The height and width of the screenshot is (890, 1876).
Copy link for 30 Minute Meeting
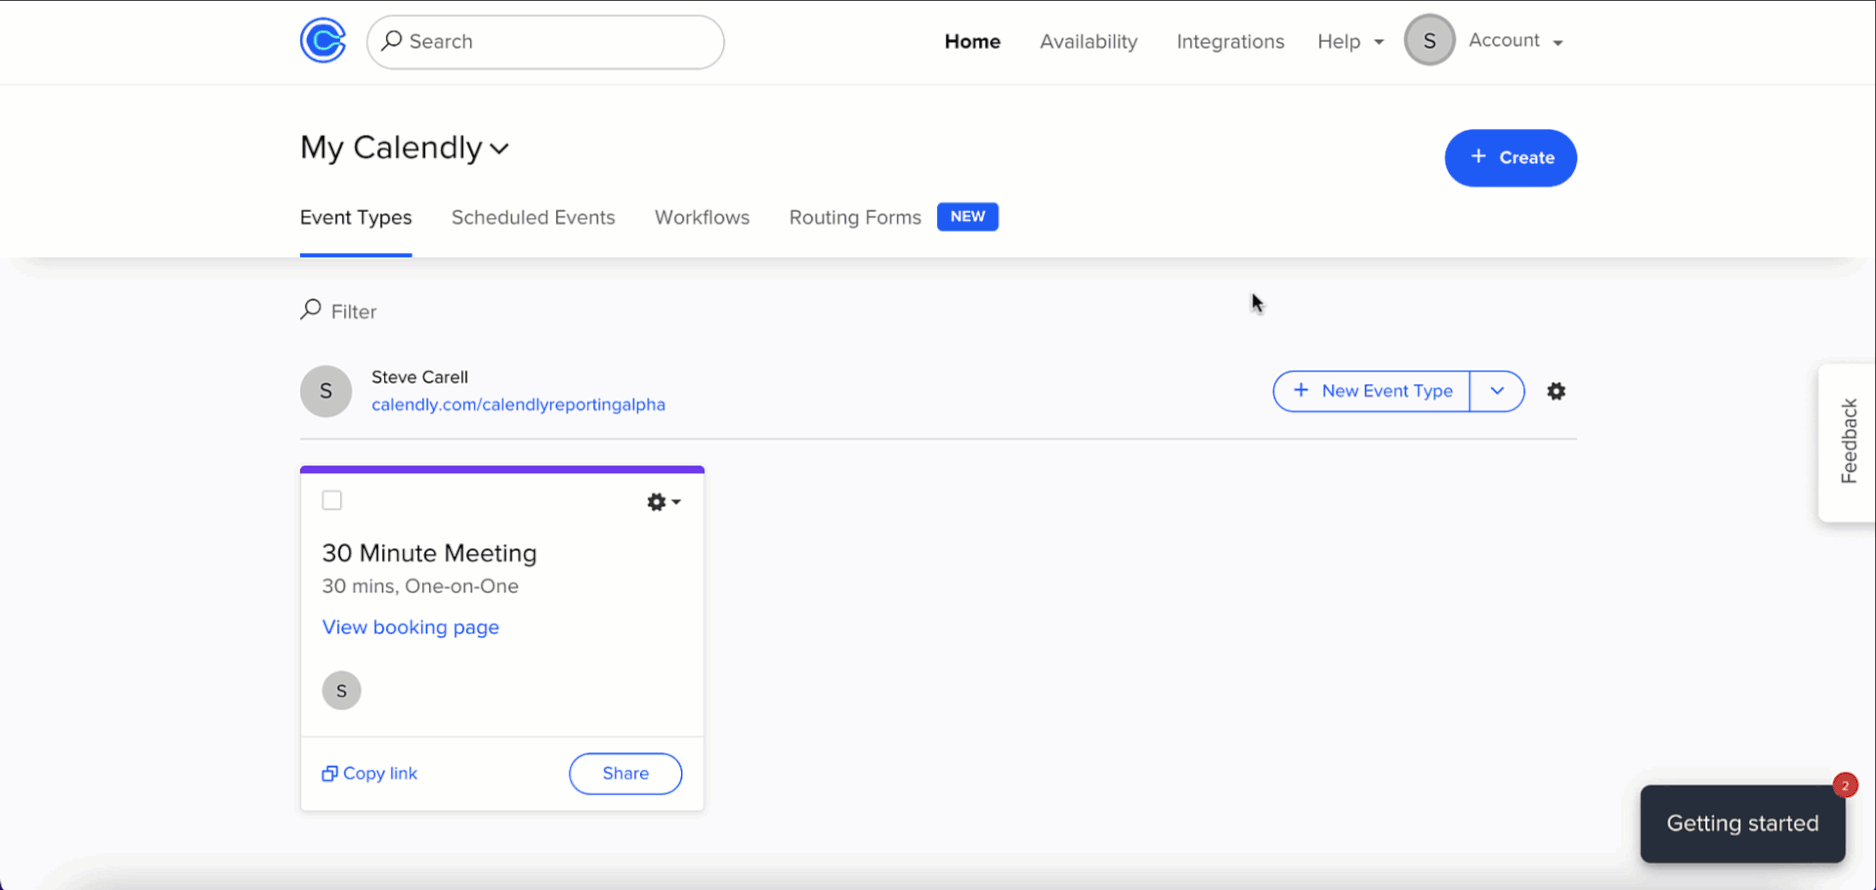[x=370, y=774]
